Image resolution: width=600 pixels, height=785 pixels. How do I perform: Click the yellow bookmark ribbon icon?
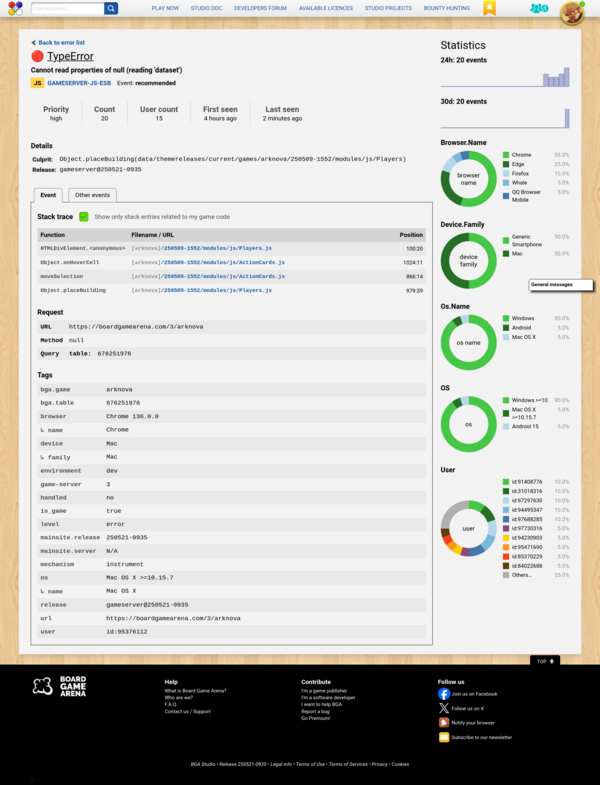[489, 8]
